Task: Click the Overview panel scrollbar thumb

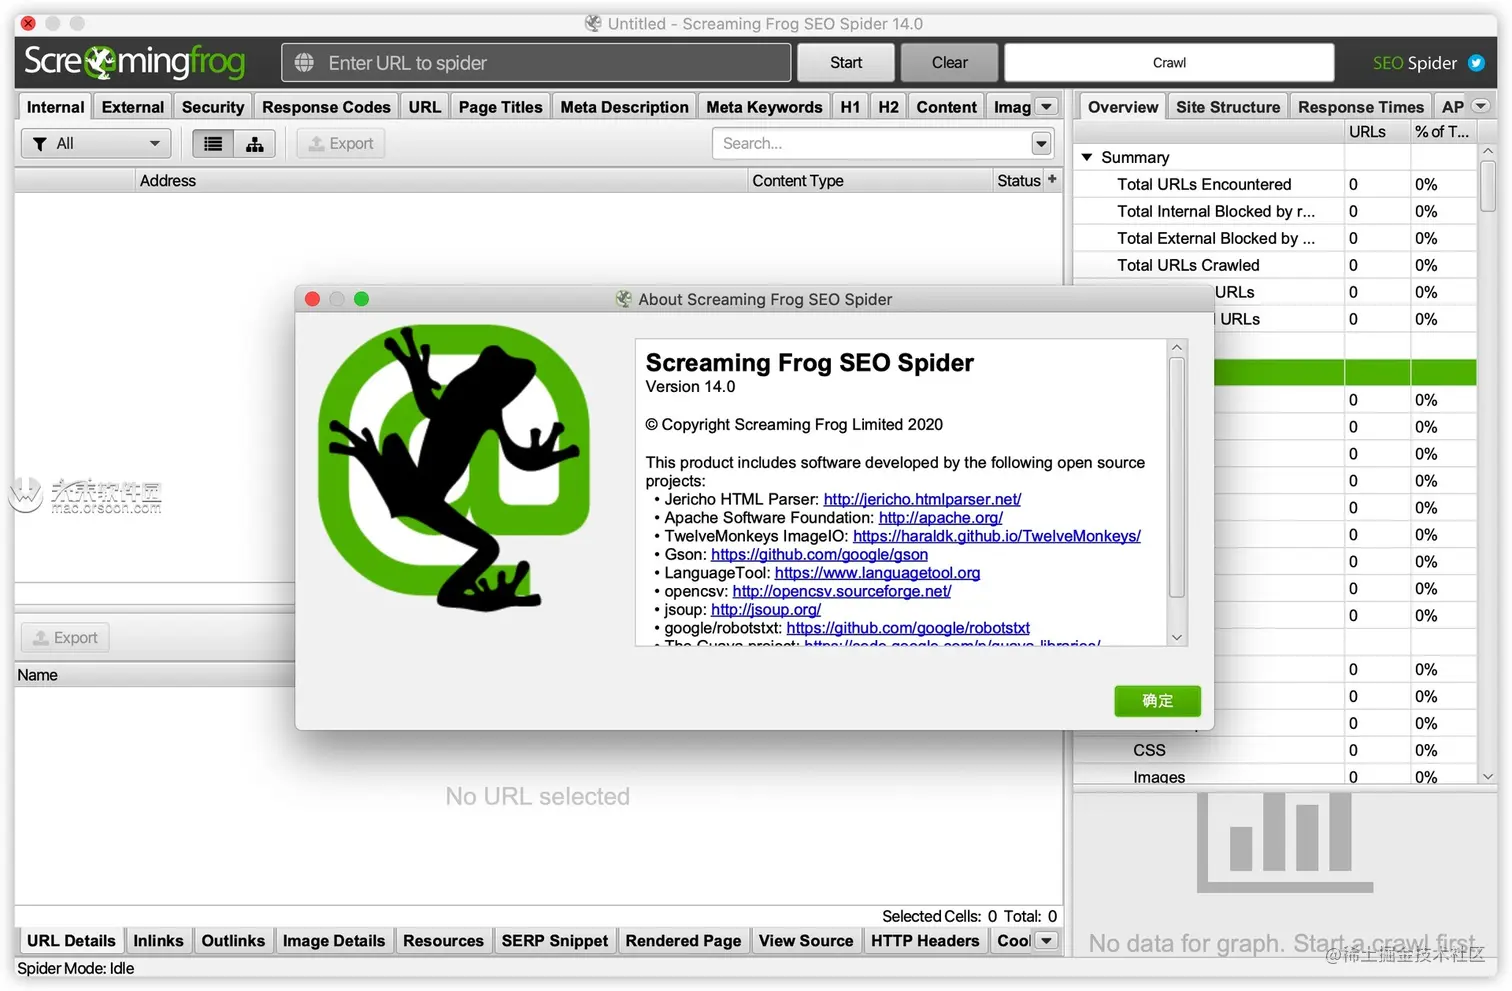Action: tap(1487, 185)
